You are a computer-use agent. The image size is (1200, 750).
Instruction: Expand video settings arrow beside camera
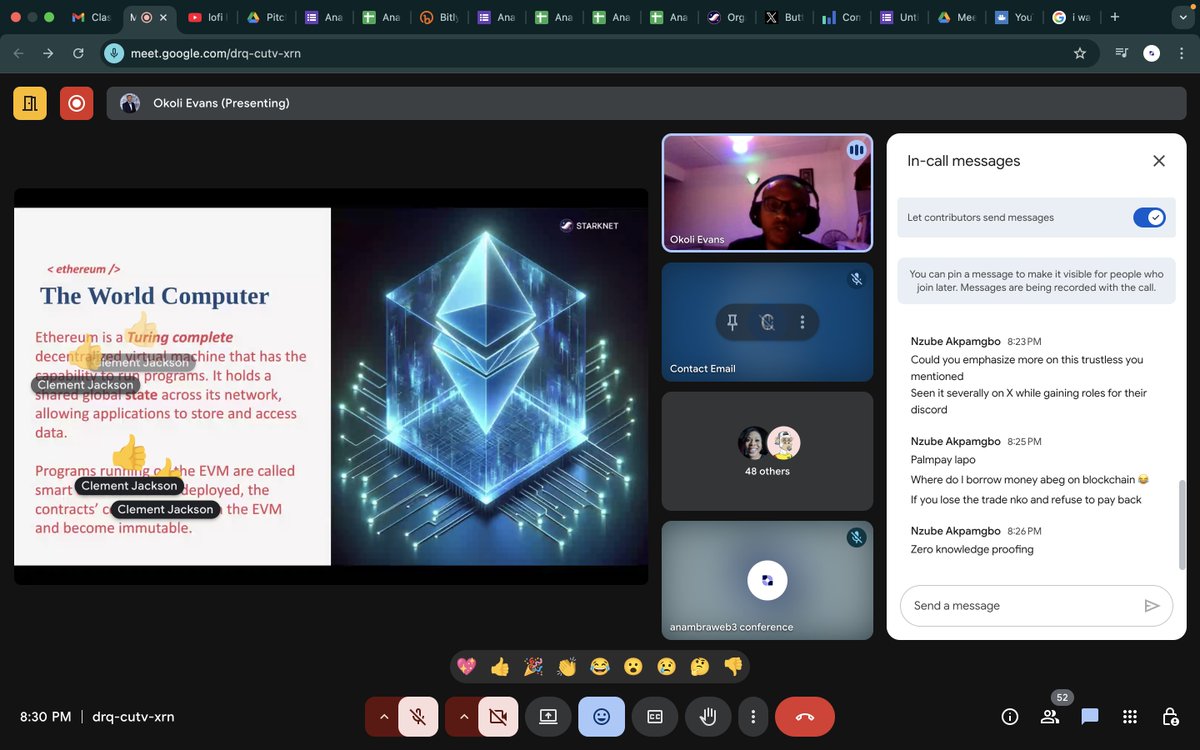463,716
